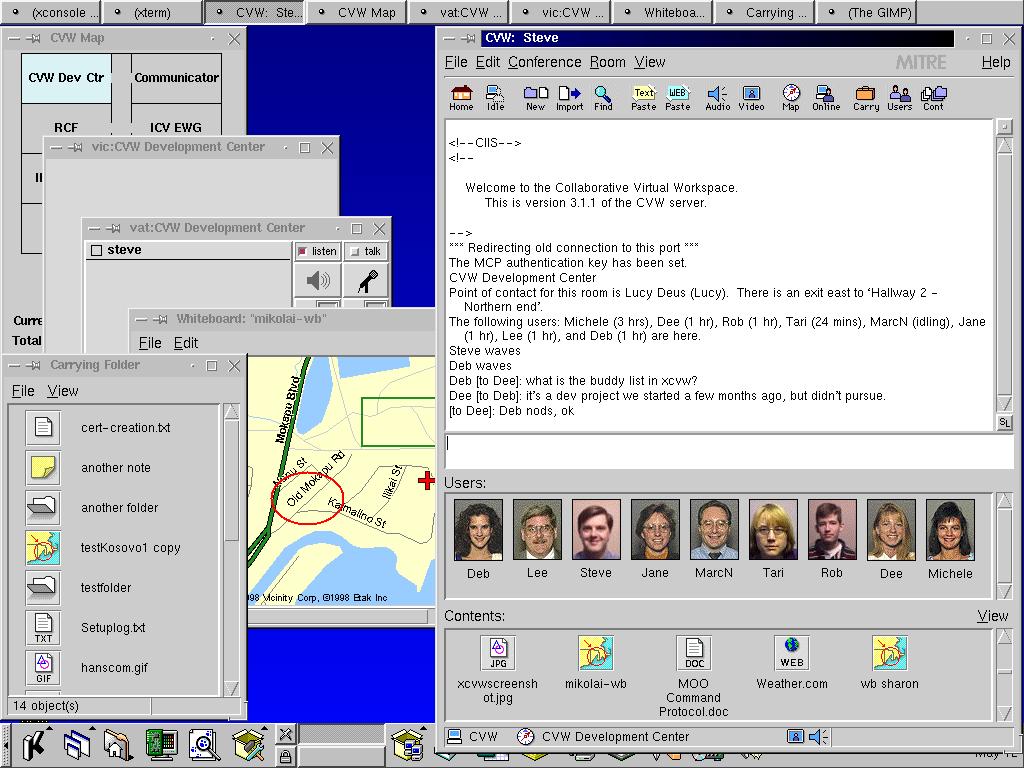Viewport: 1024px width, 768px height.
Task: Open the Whiteboard Edit menu
Action: [186, 343]
